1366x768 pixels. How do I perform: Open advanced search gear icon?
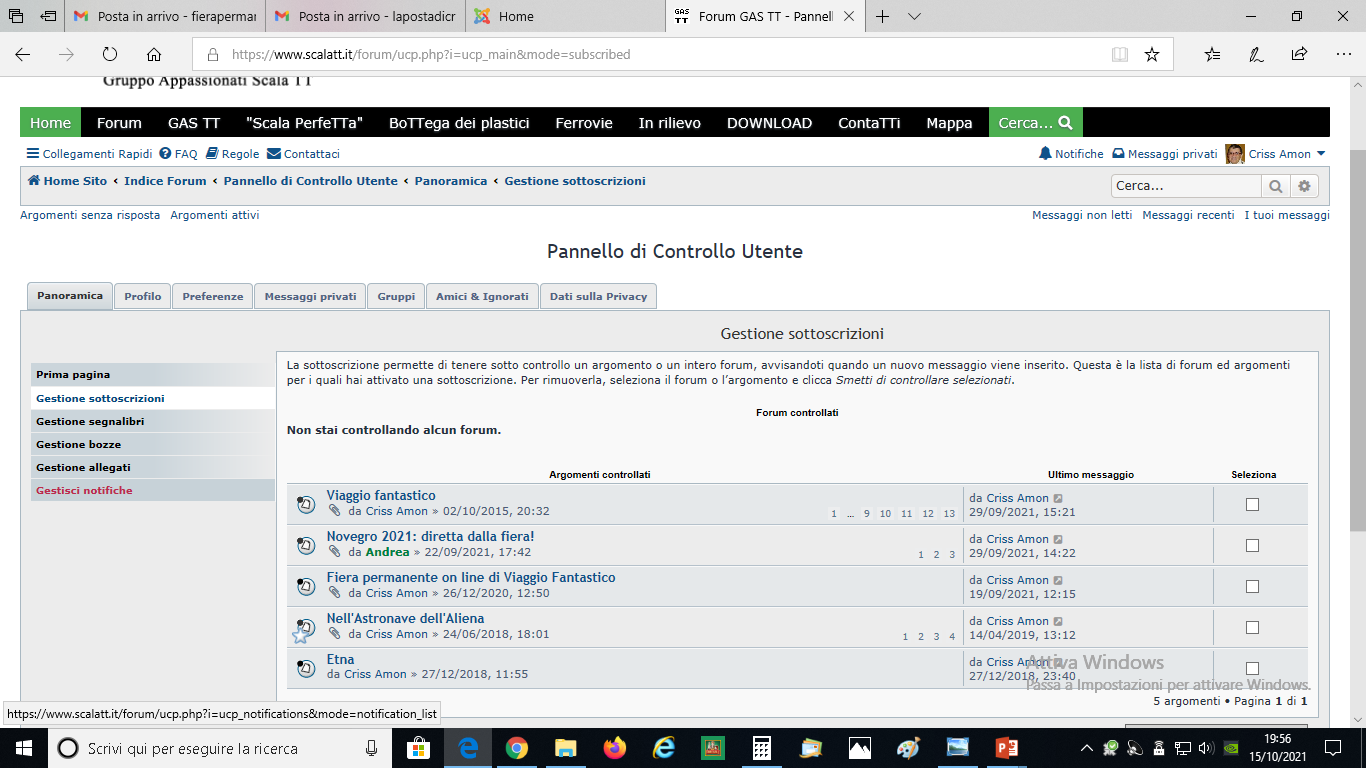click(1304, 186)
